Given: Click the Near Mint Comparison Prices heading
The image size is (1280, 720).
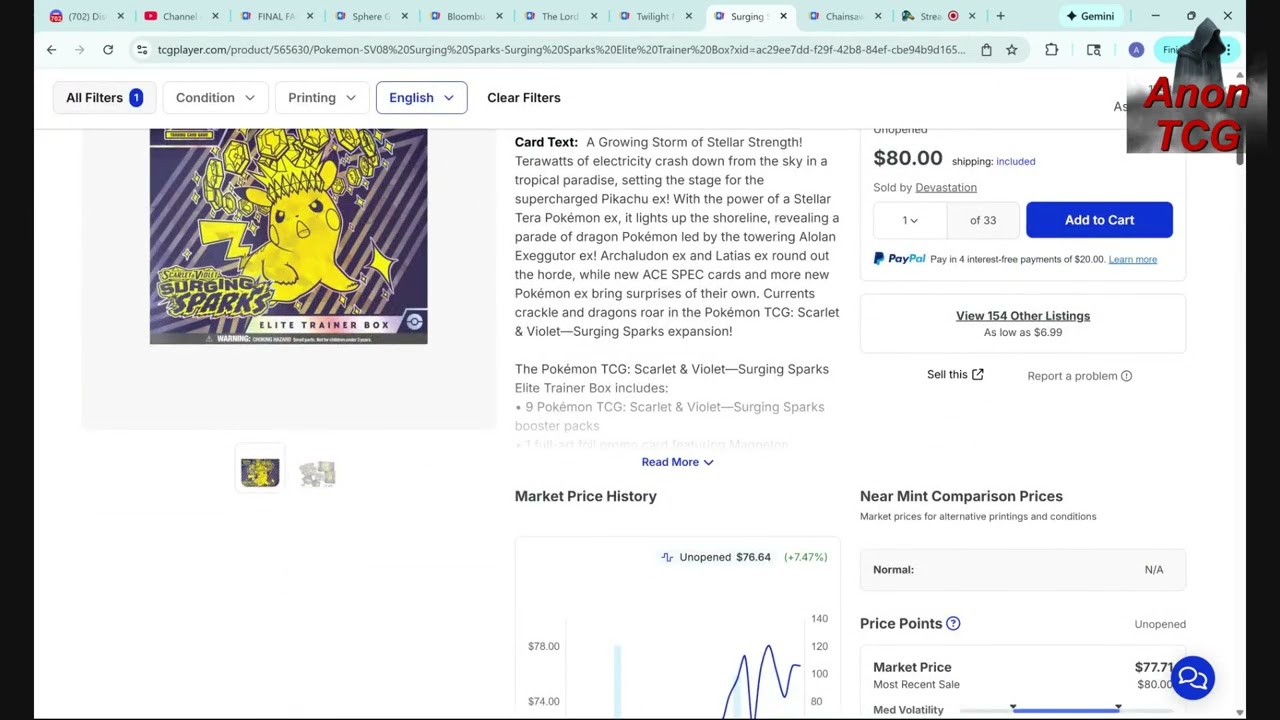Looking at the screenshot, I should (x=961, y=496).
